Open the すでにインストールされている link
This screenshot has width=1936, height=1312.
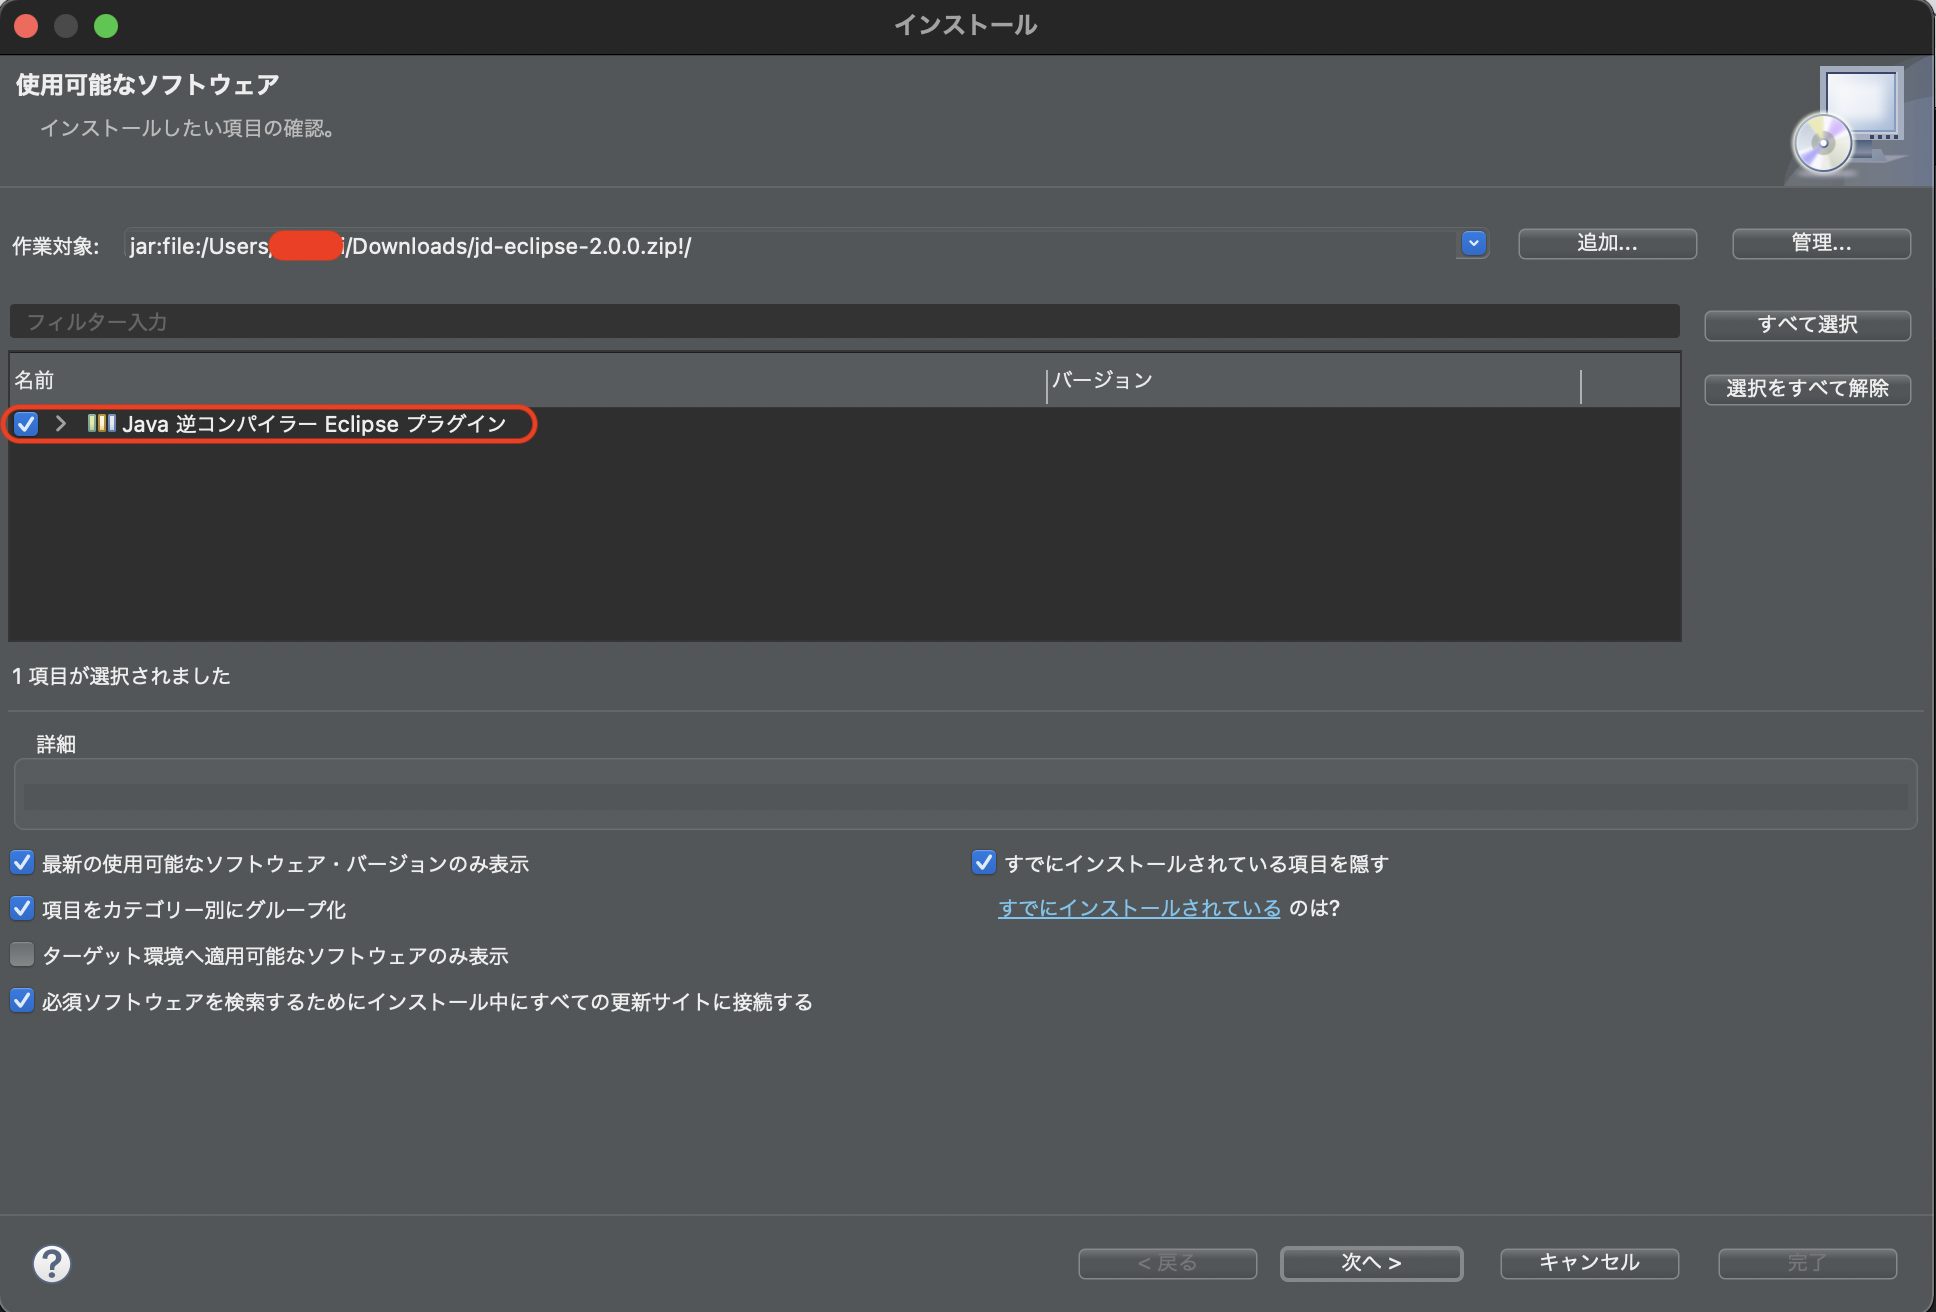pos(1138,908)
